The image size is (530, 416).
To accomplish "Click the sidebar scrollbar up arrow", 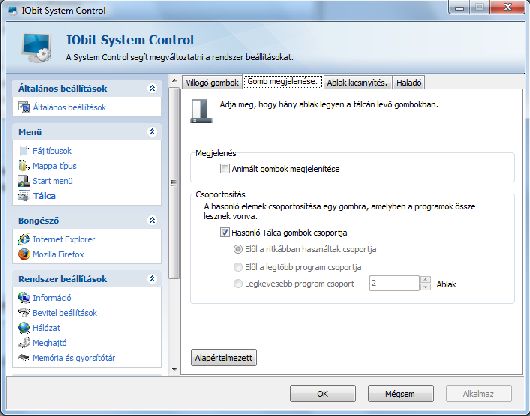I will coord(174,81).
